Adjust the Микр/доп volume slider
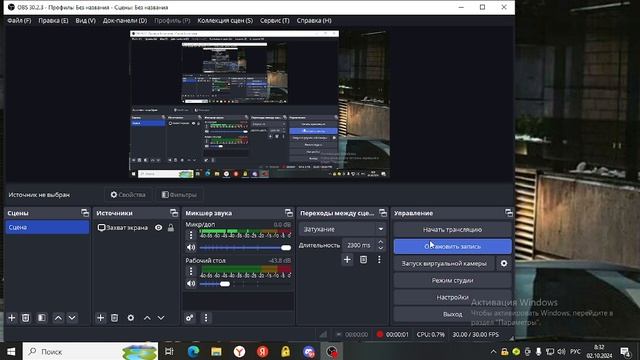The width and height of the screenshot is (640, 360). (245, 247)
